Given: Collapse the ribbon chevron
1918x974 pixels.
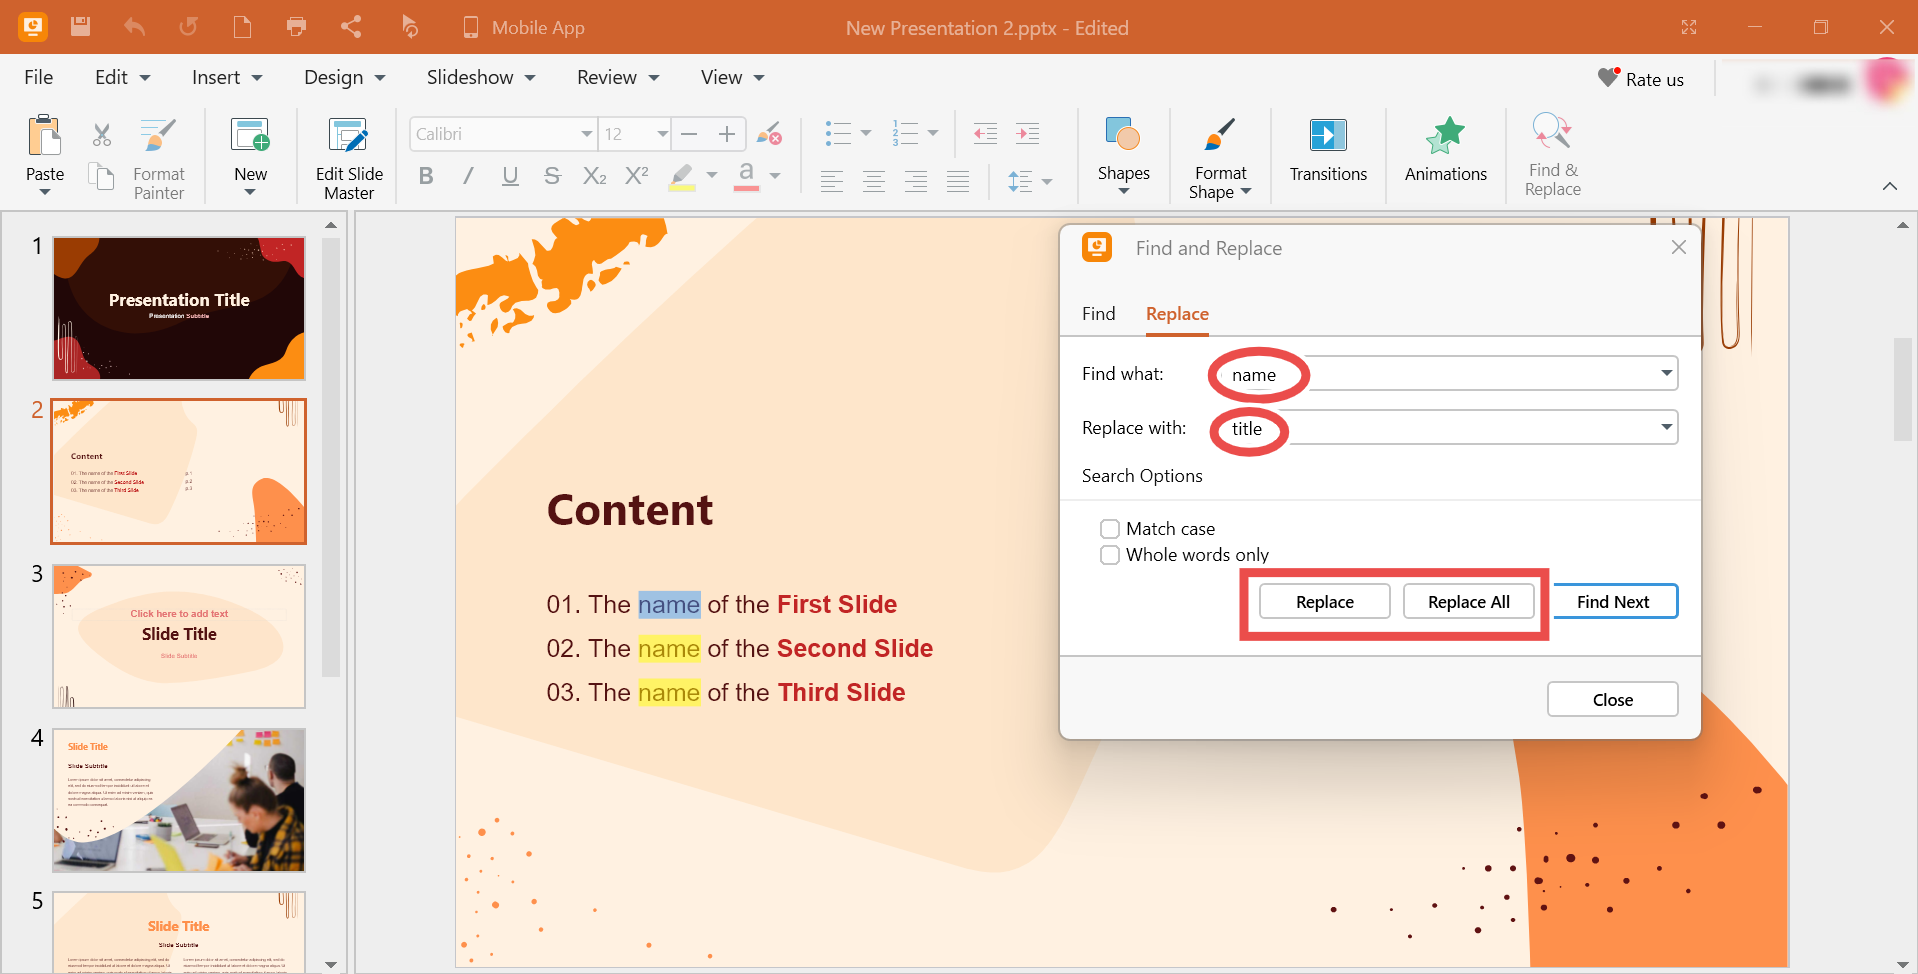Looking at the screenshot, I should [x=1890, y=186].
